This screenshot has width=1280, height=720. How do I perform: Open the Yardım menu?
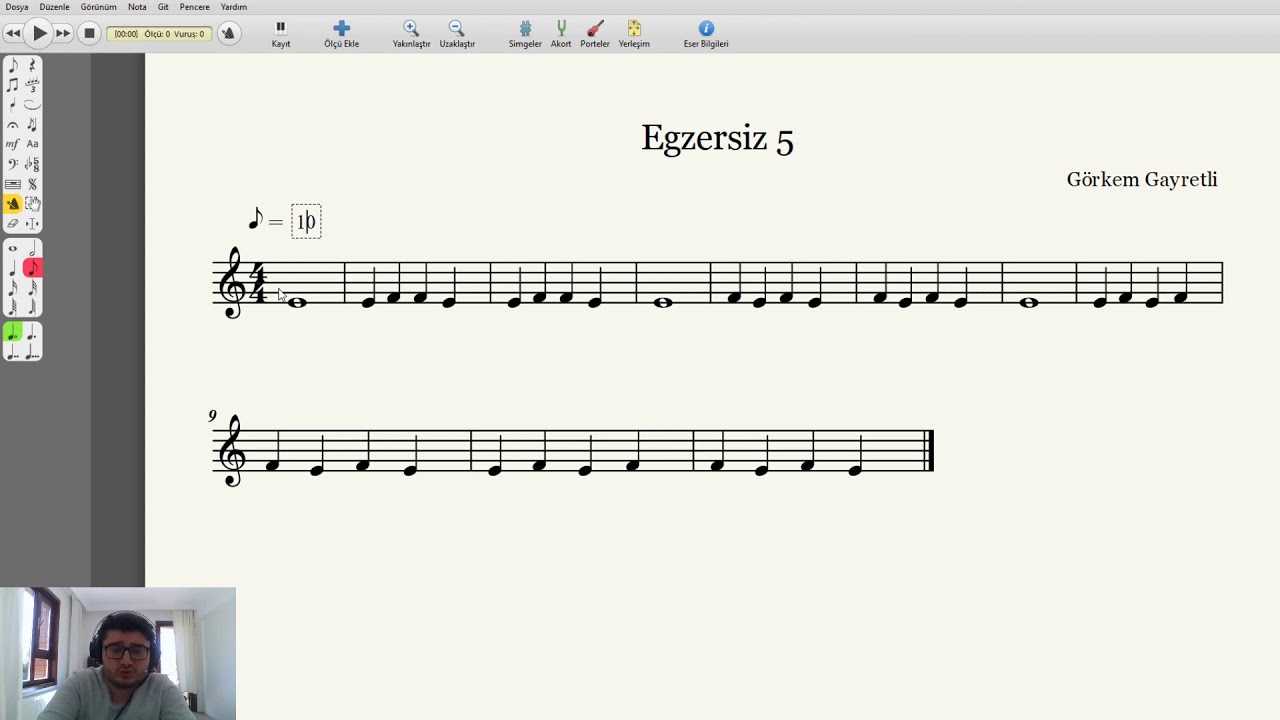click(x=234, y=7)
